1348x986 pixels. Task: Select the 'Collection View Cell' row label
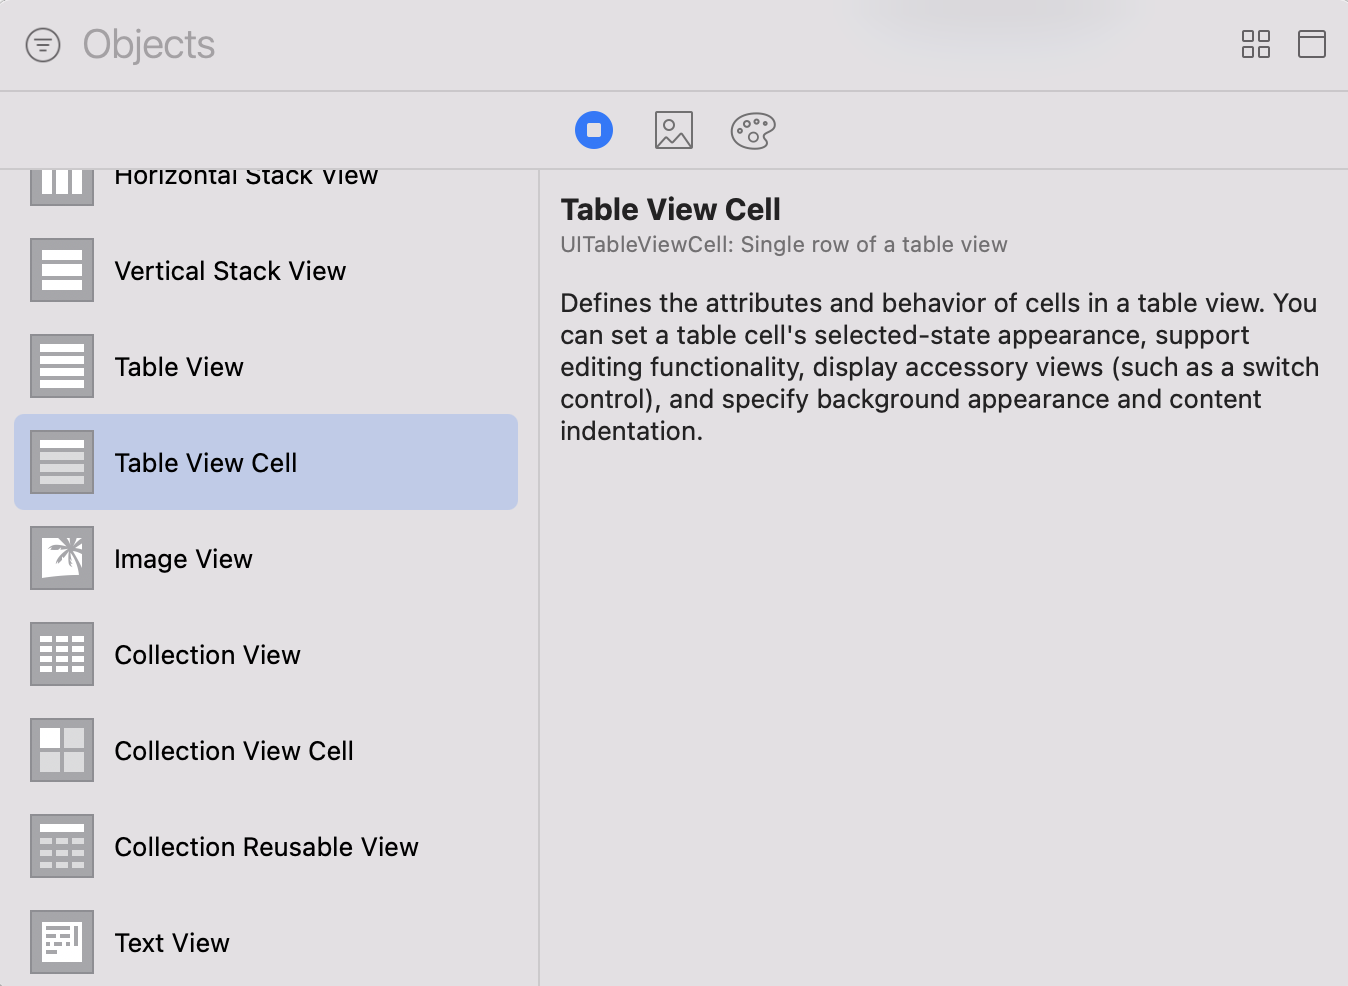click(234, 751)
